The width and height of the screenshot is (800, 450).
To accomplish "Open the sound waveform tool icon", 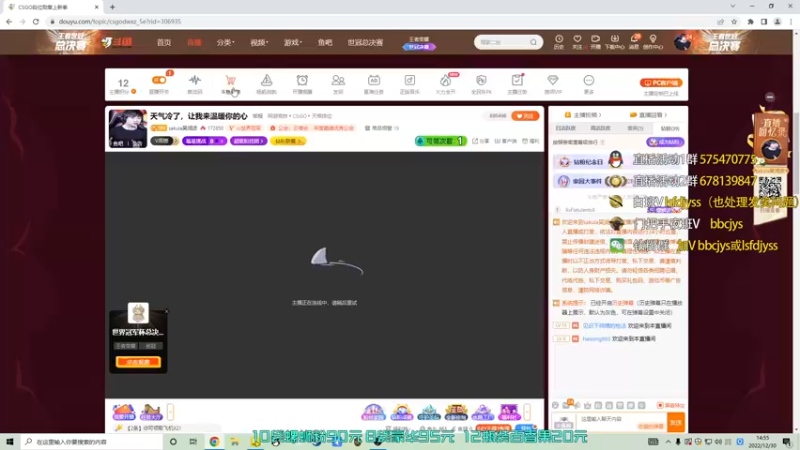I will point(194,81).
